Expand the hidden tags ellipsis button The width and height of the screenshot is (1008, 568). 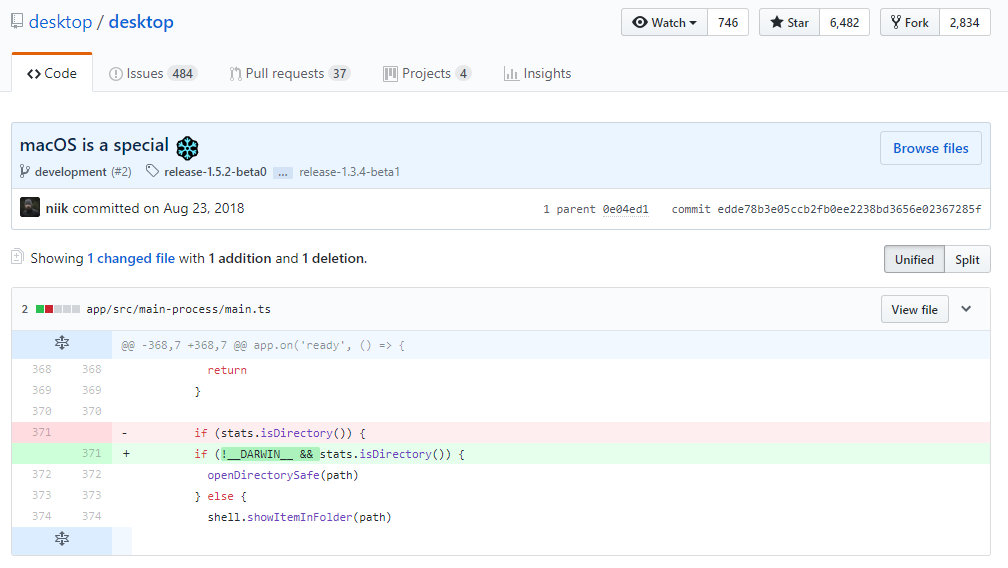[x=283, y=172]
